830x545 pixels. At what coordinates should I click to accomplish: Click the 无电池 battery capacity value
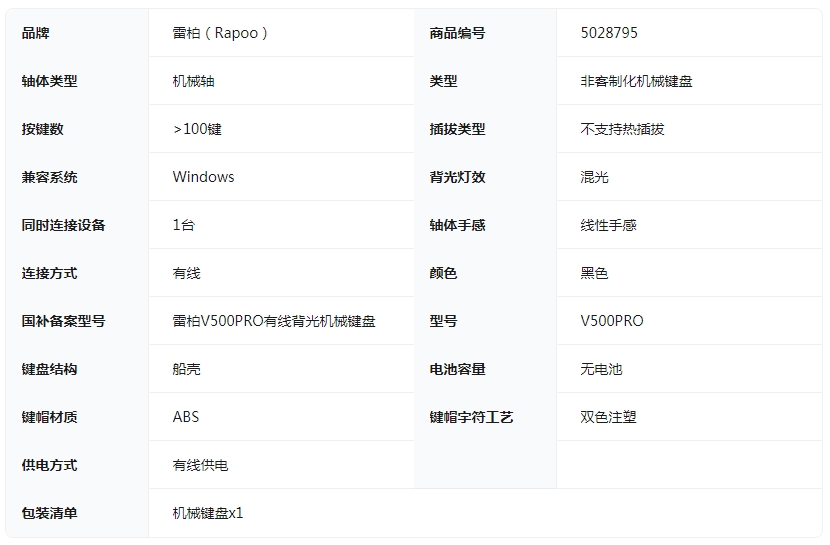tap(601, 369)
